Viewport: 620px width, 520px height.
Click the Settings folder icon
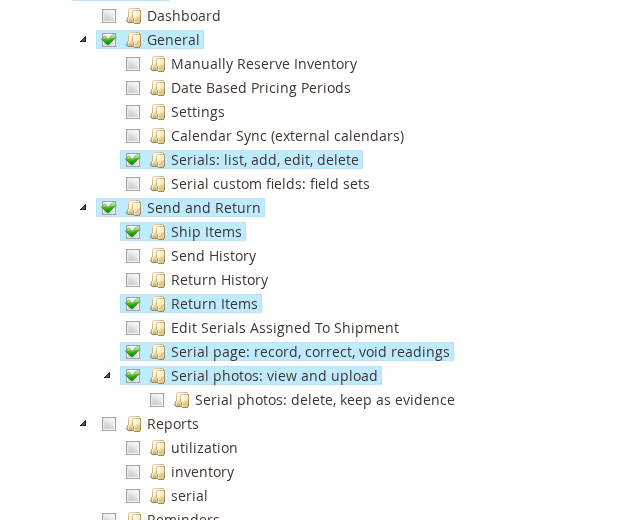point(158,112)
